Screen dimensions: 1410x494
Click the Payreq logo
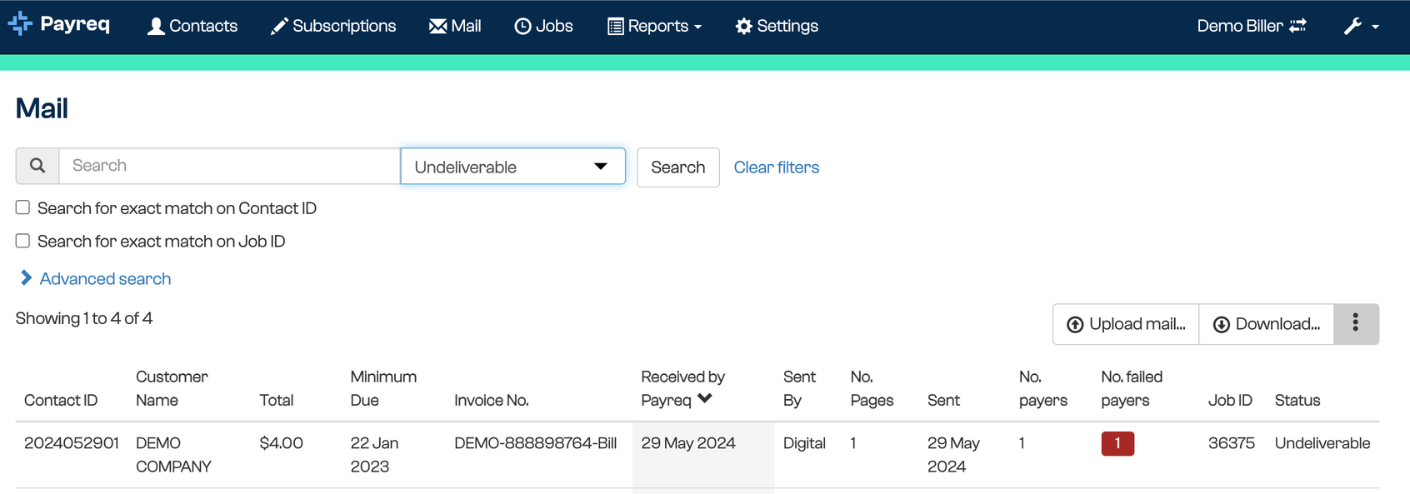(59, 25)
